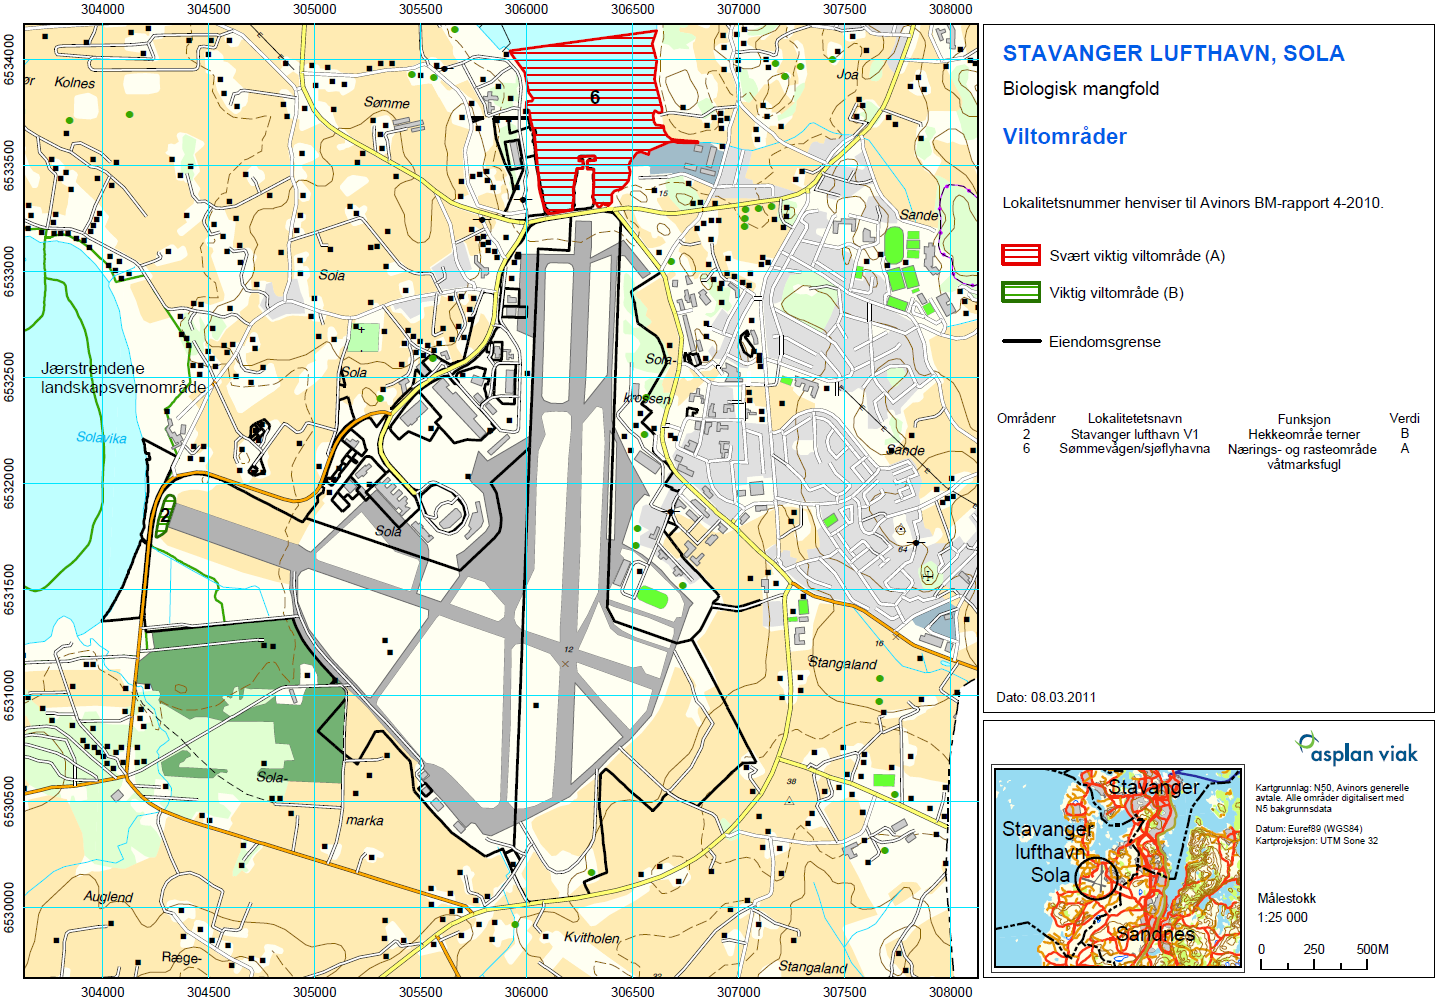Click 'Sandnes' label in the overview map
Viewport: 1443px width, 1006px height.
coord(1155,934)
